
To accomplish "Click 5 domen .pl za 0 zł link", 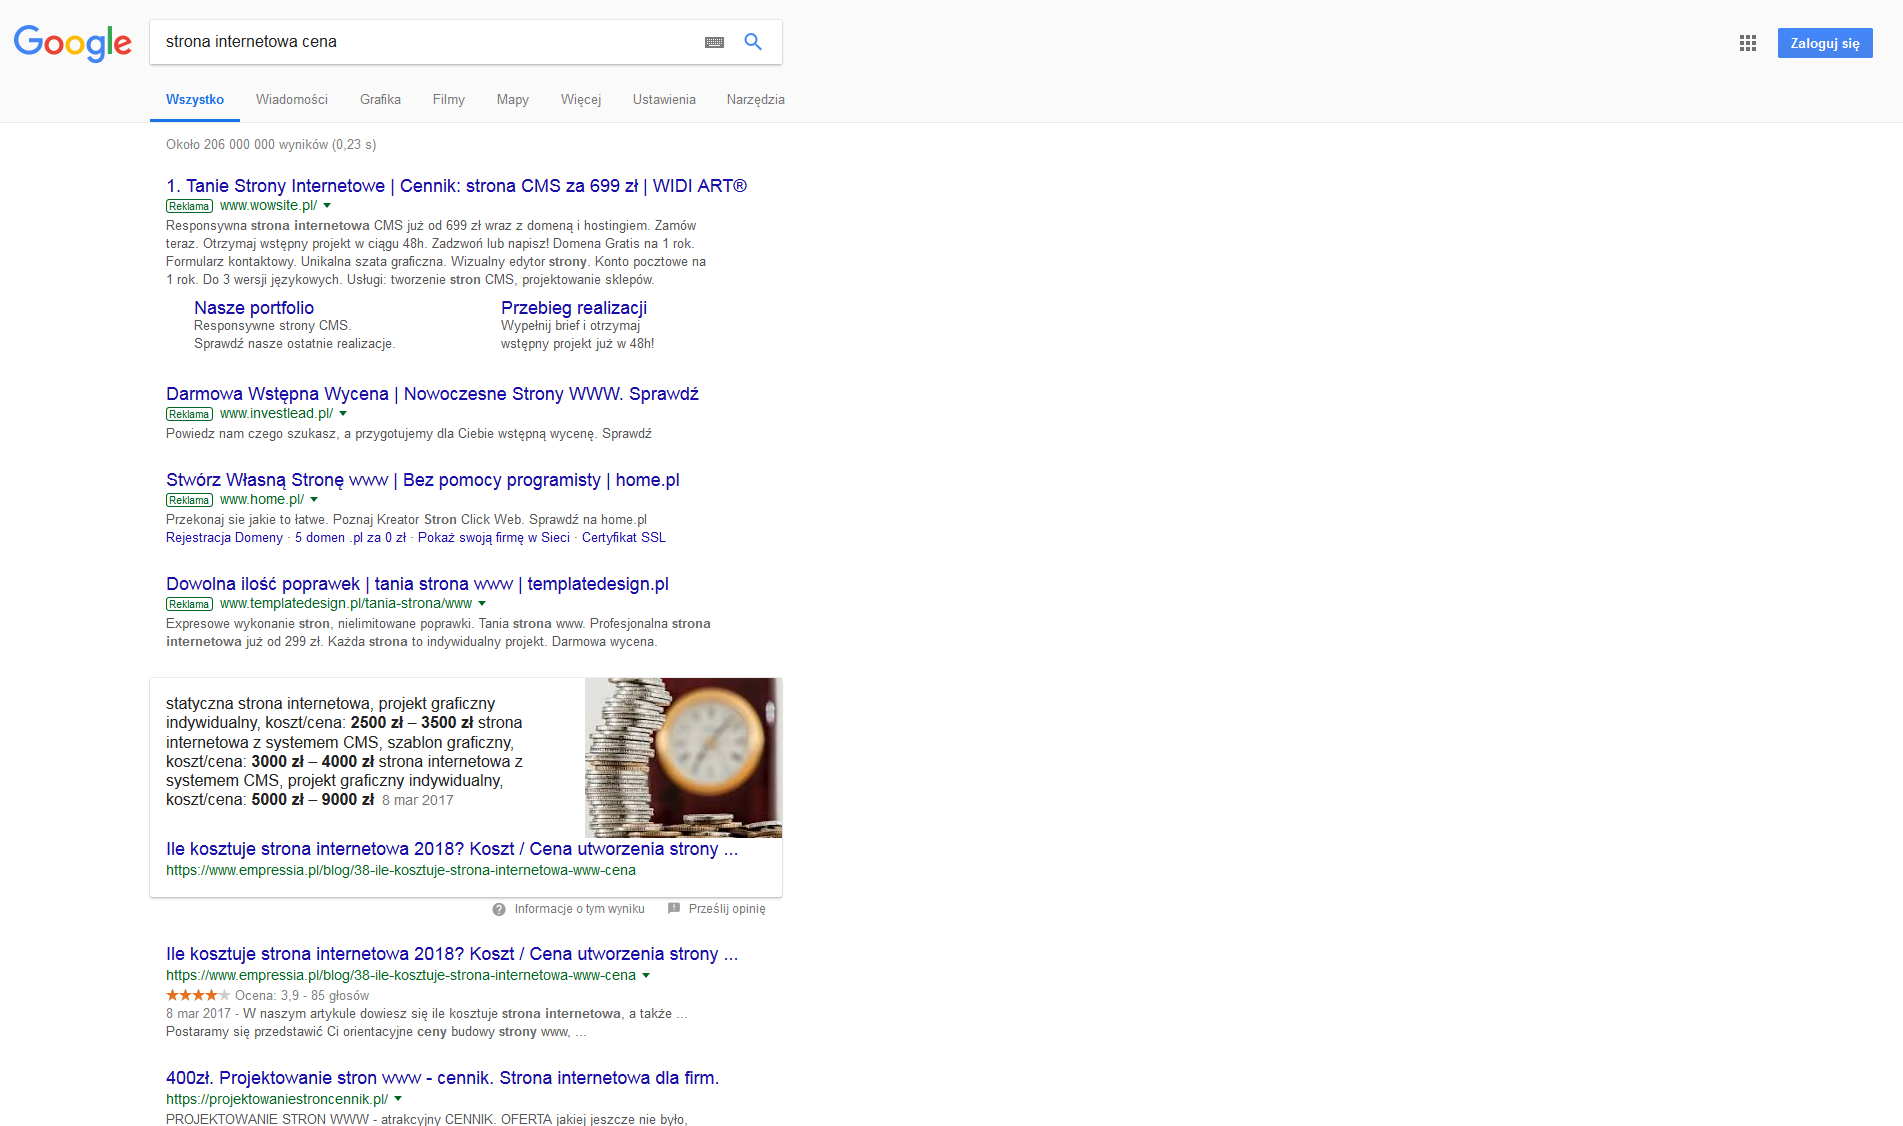I will click(350, 538).
